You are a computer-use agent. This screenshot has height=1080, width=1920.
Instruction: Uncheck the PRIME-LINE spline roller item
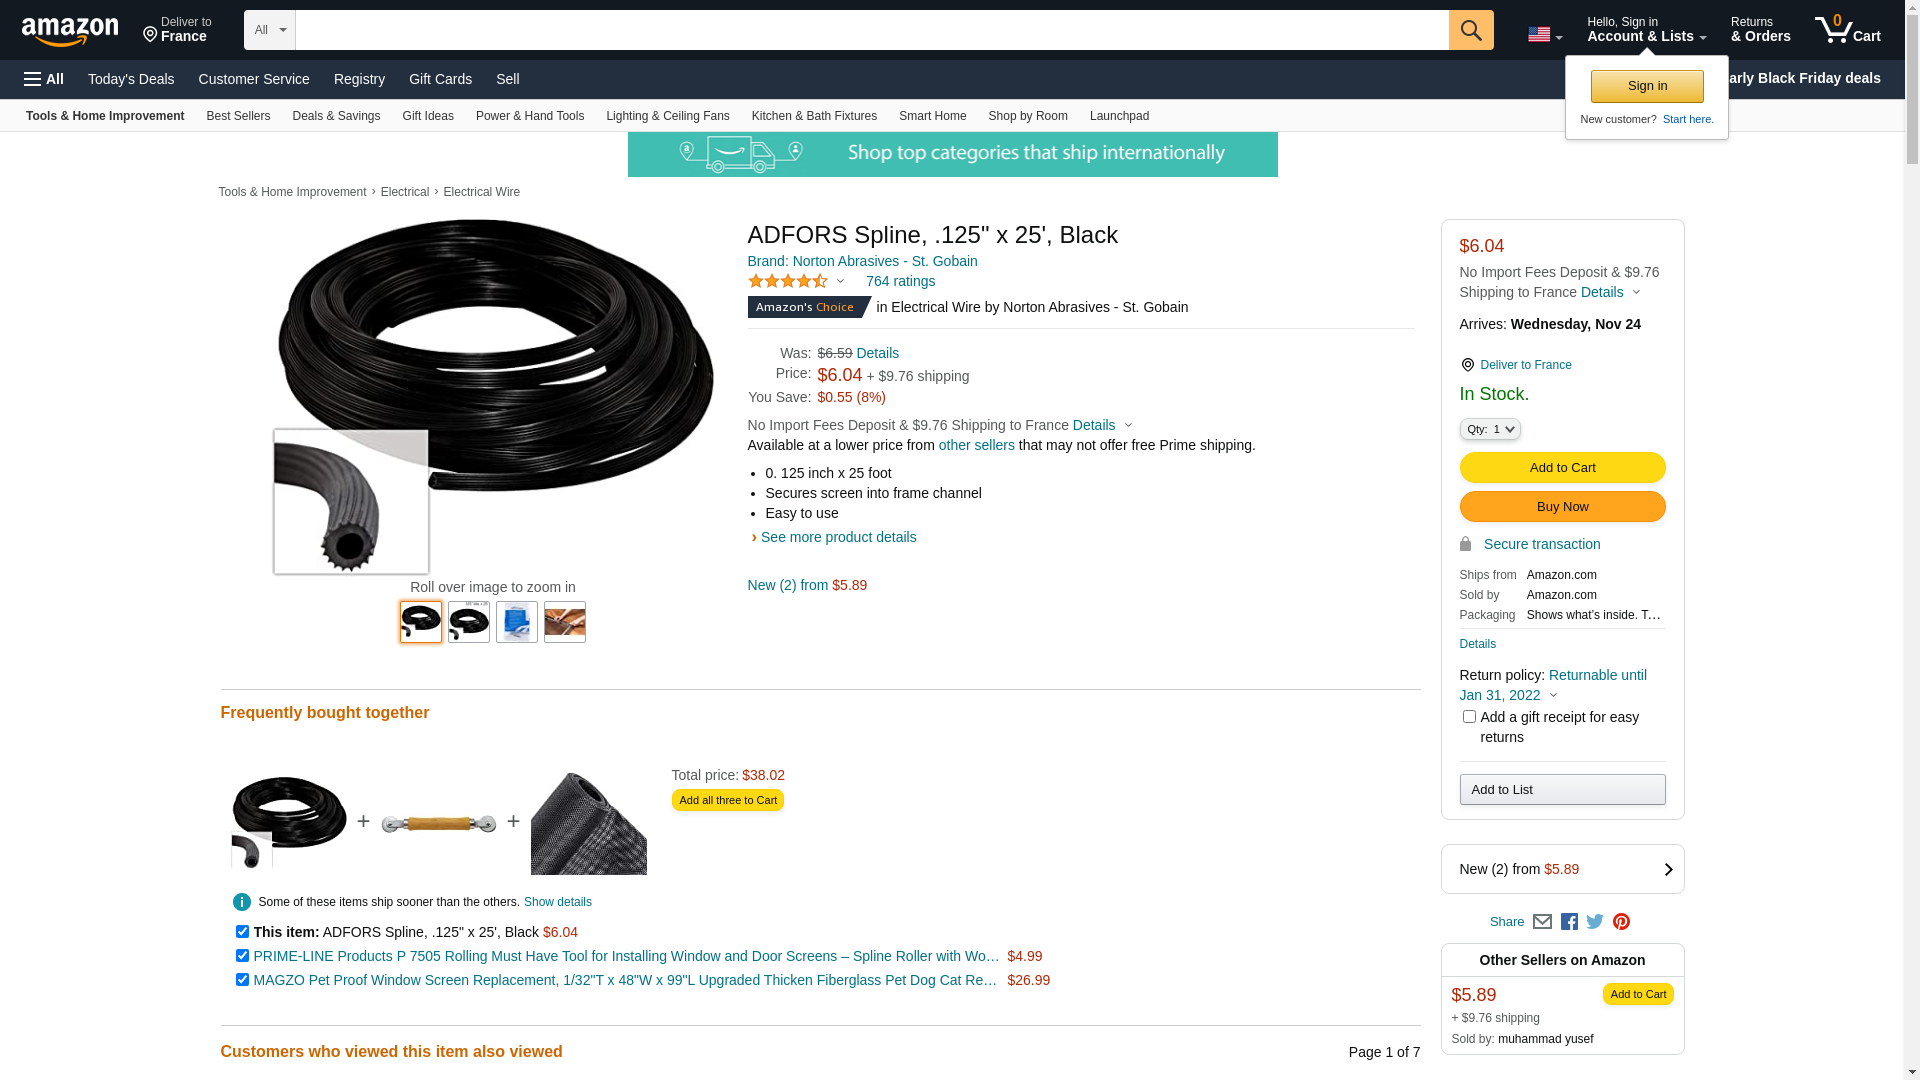coord(242,956)
